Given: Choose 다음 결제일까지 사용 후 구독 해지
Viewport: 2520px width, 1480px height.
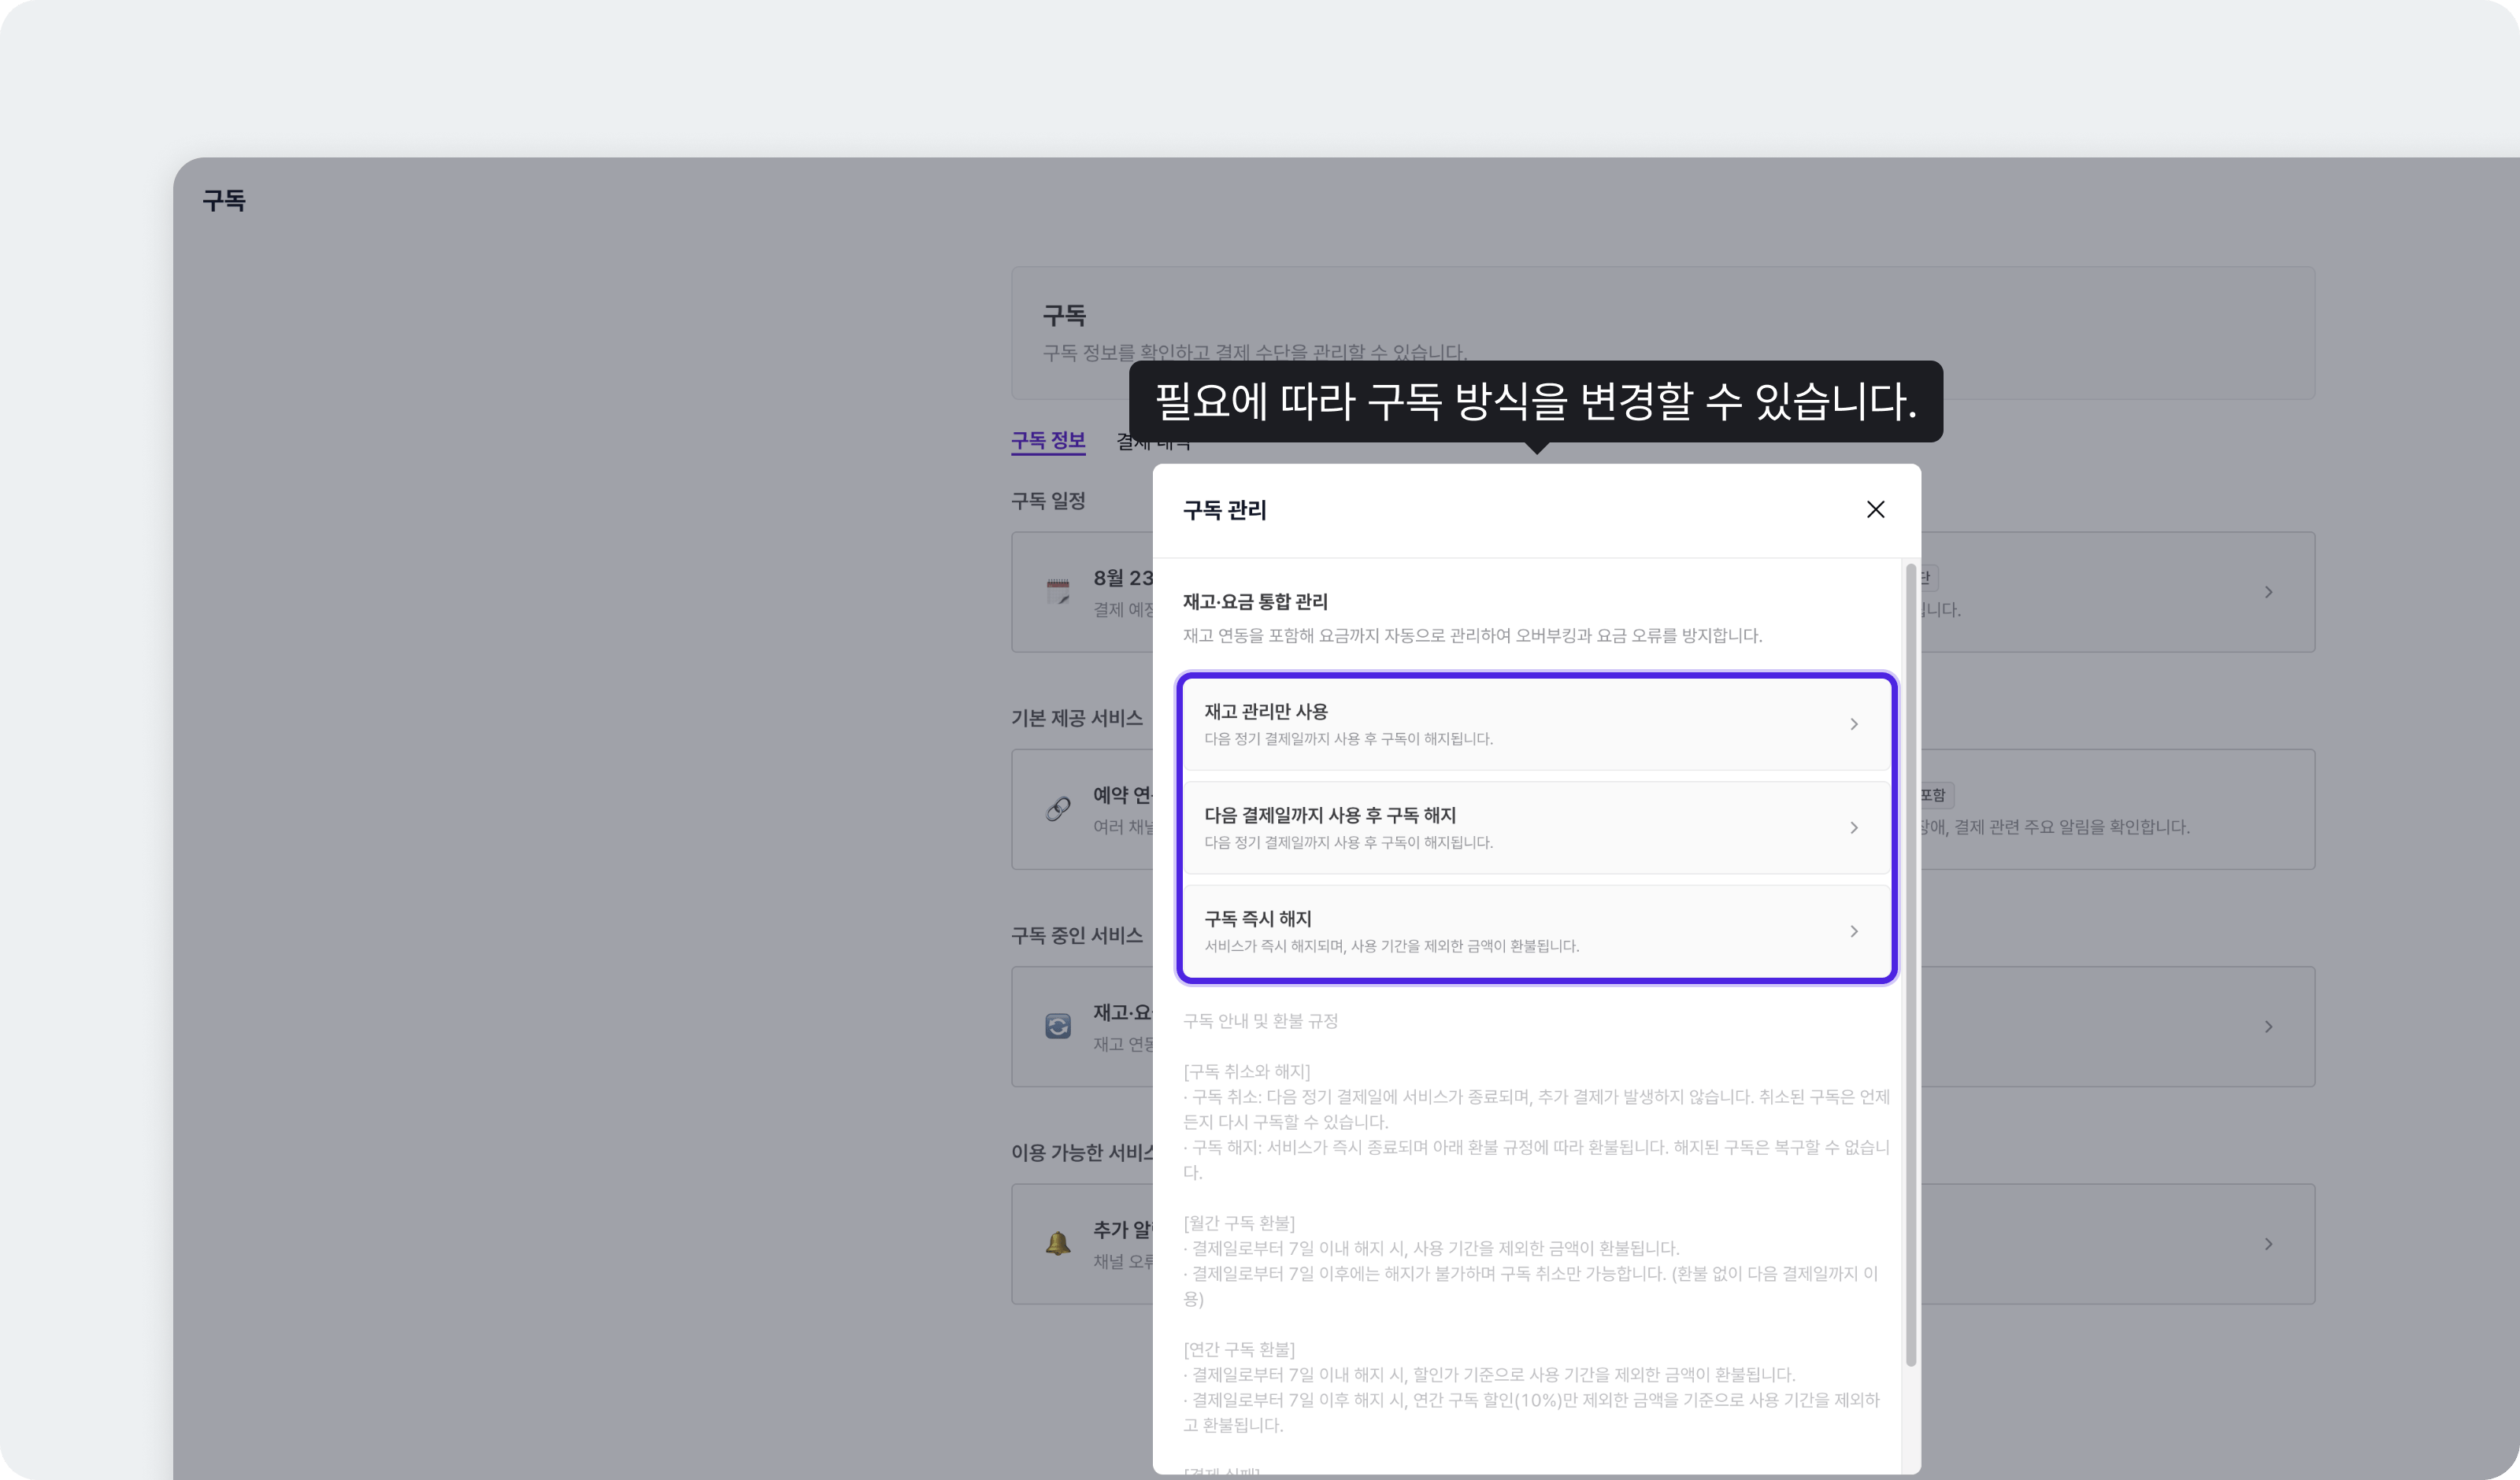Looking at the screenshot, I should 1537,827.
